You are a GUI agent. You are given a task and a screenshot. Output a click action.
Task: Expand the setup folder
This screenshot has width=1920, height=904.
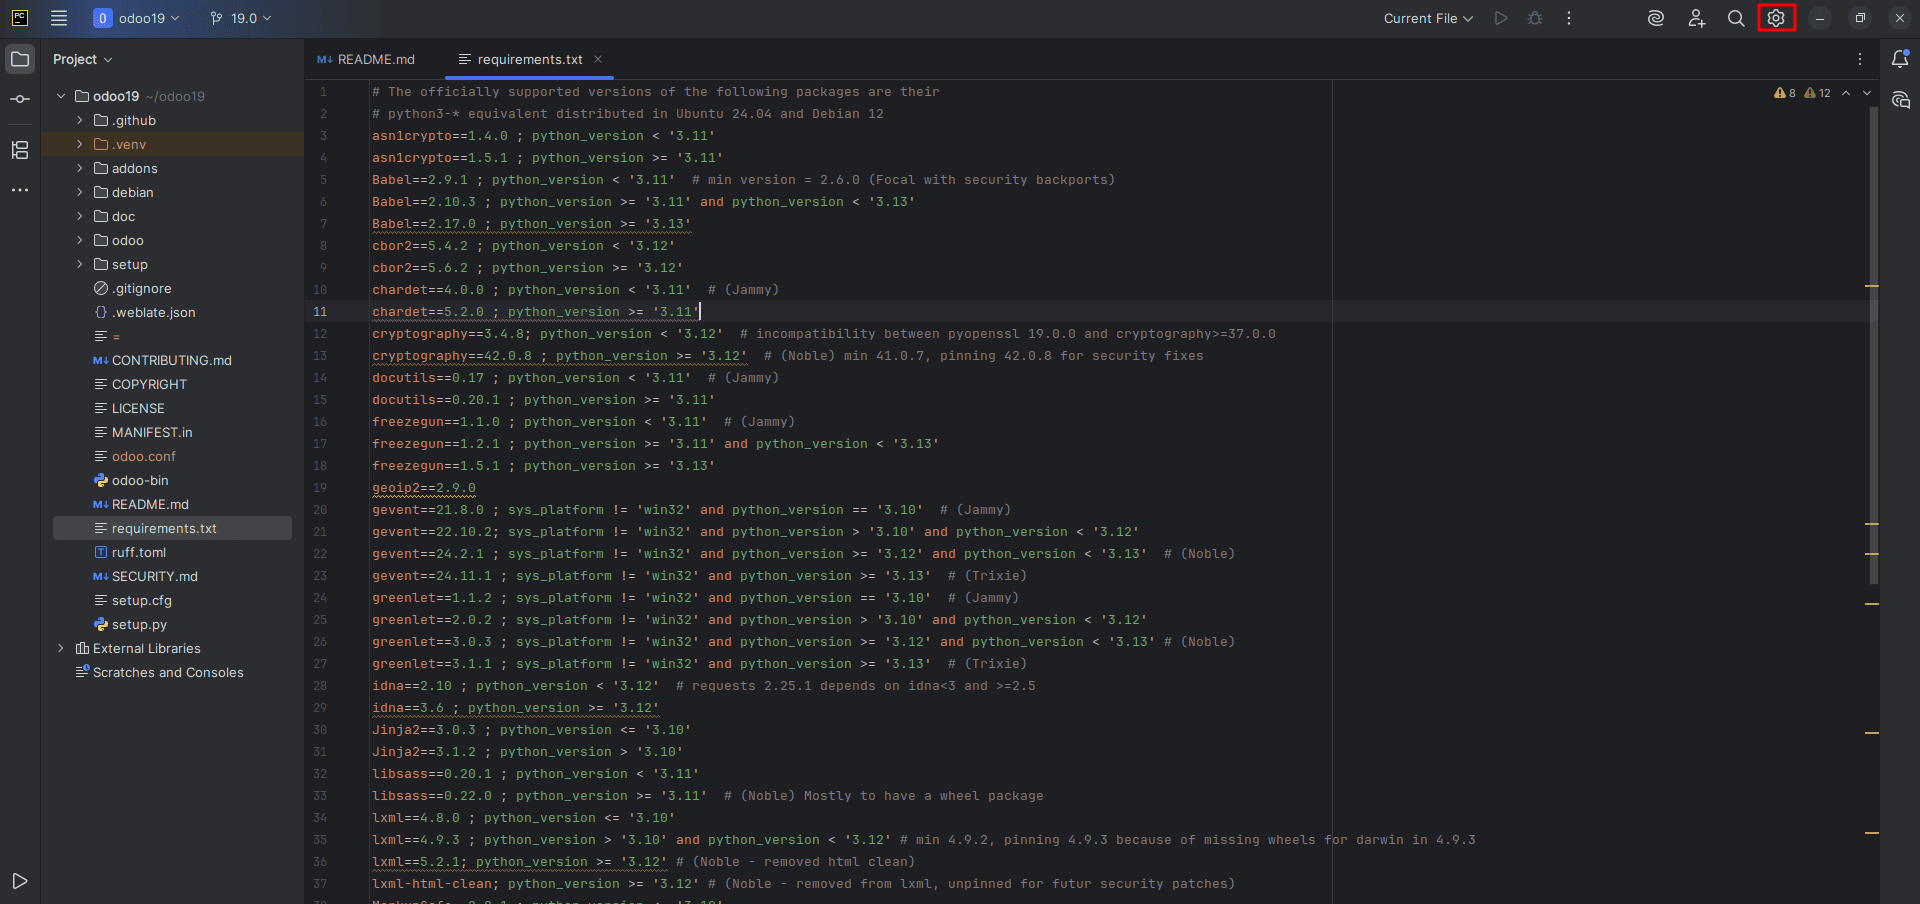(x=80, y=264)
